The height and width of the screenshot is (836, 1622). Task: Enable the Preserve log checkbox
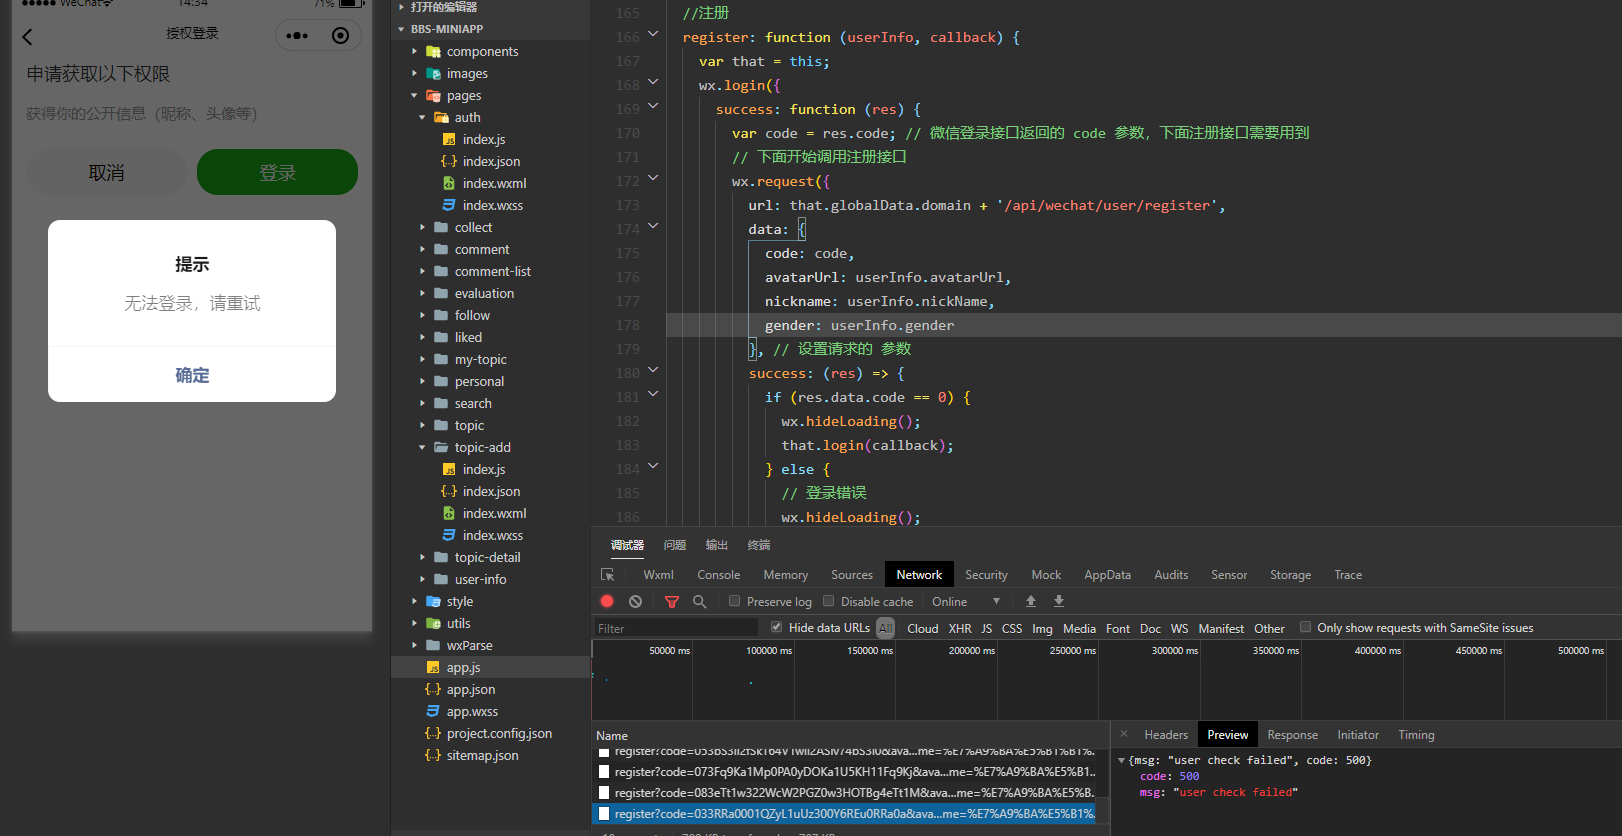(734, 601)
